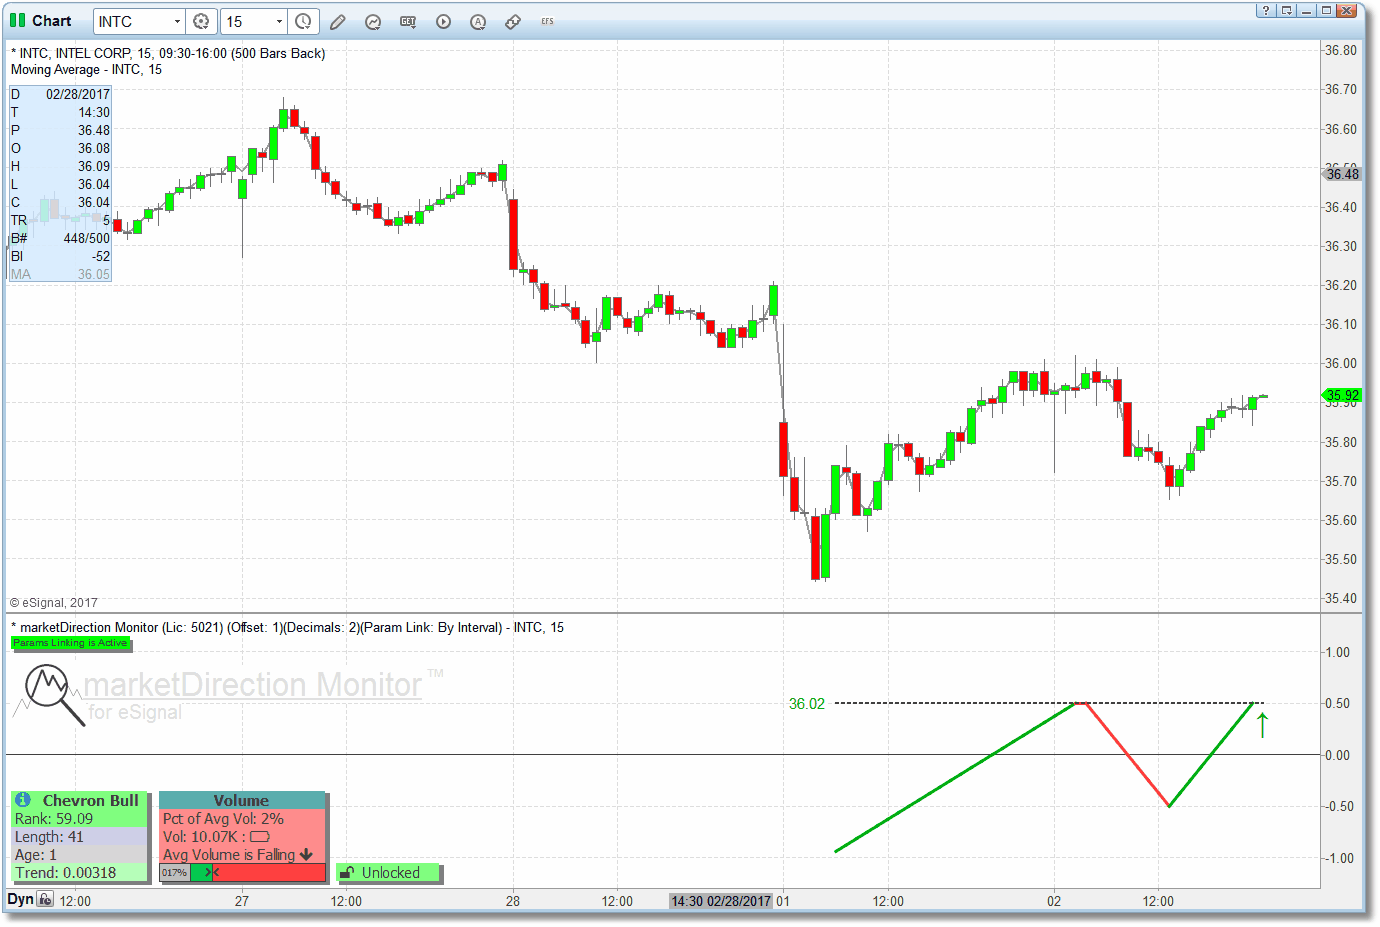Image resolution: width=1380 pixels, height=927 pixels.
Task: Click the Age: 1 row
Action: tap(79, 854)
